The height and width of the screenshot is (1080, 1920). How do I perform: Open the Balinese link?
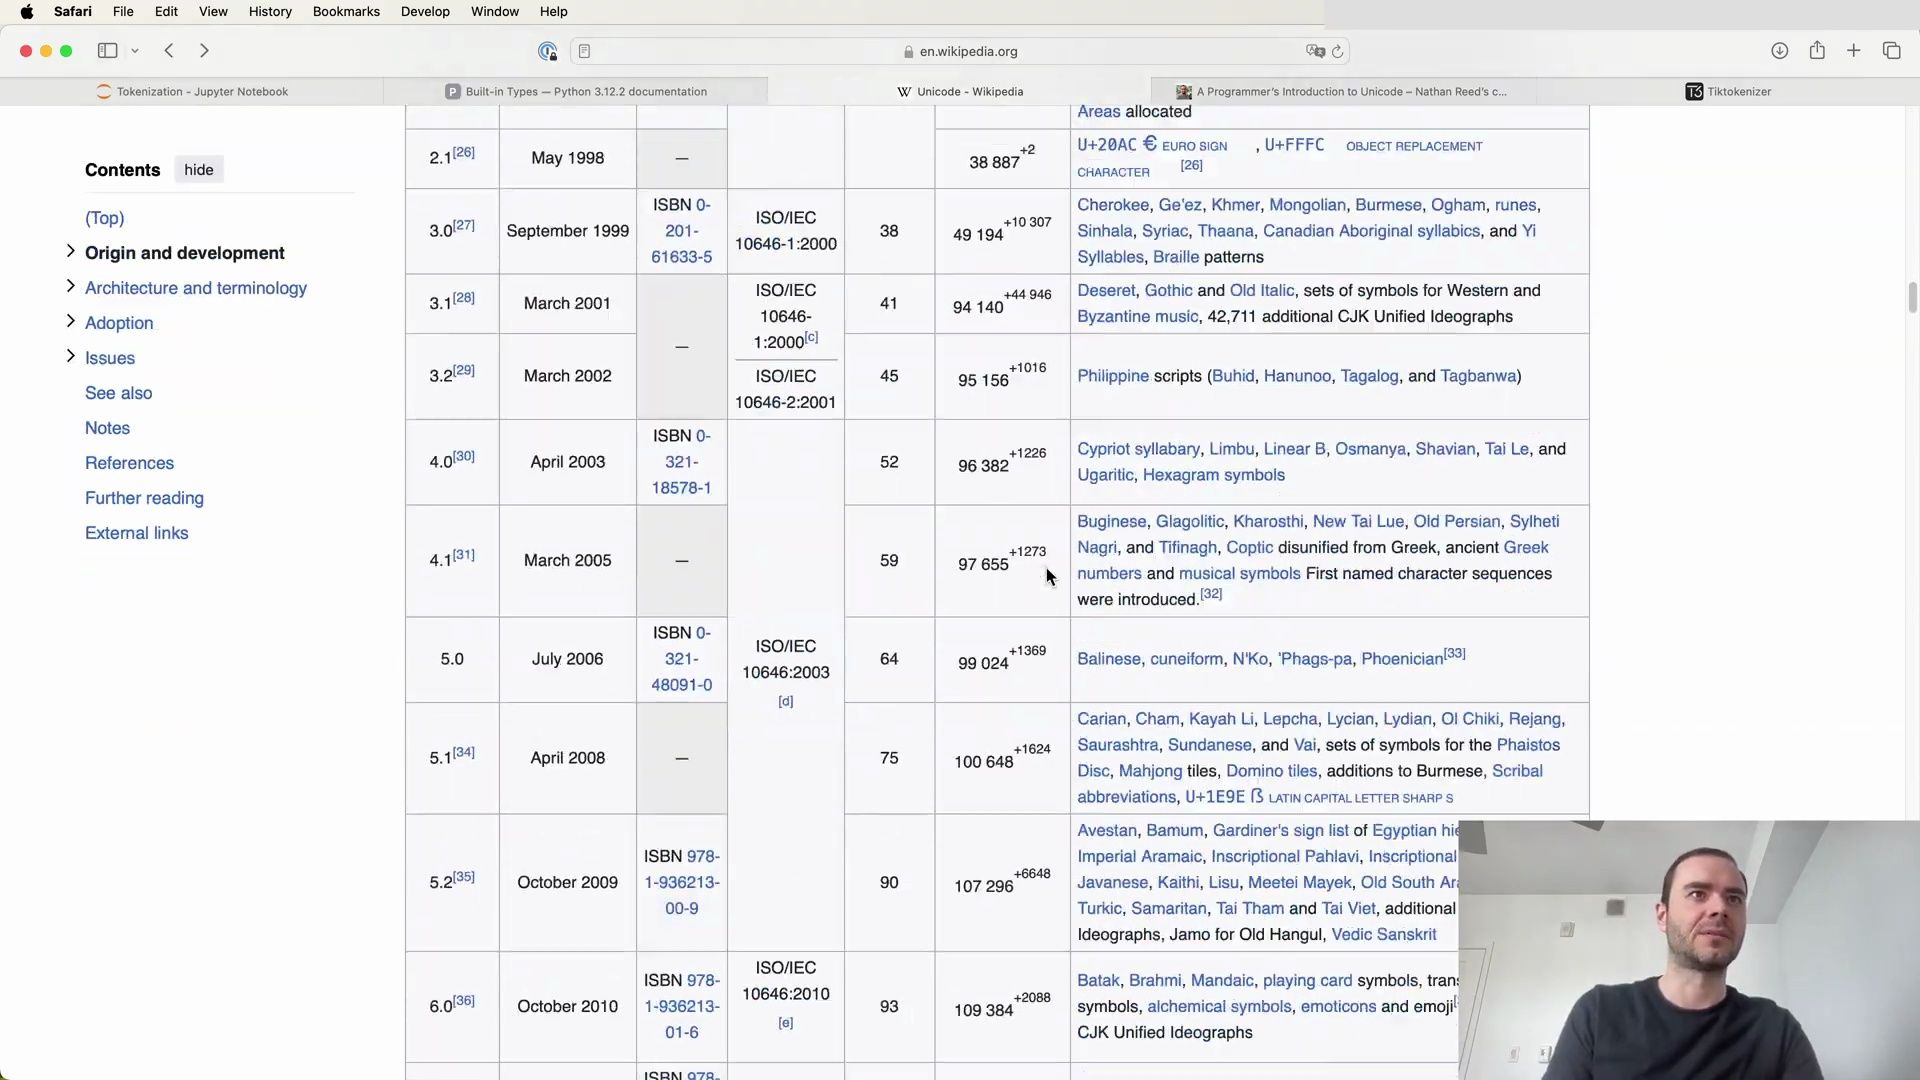[1108, 659]
